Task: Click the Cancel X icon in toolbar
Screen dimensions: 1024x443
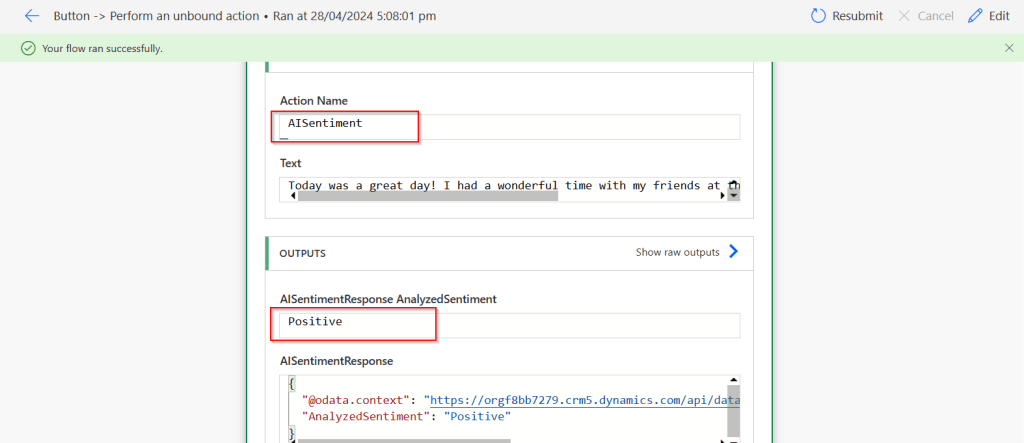Action: pos(905,16)
